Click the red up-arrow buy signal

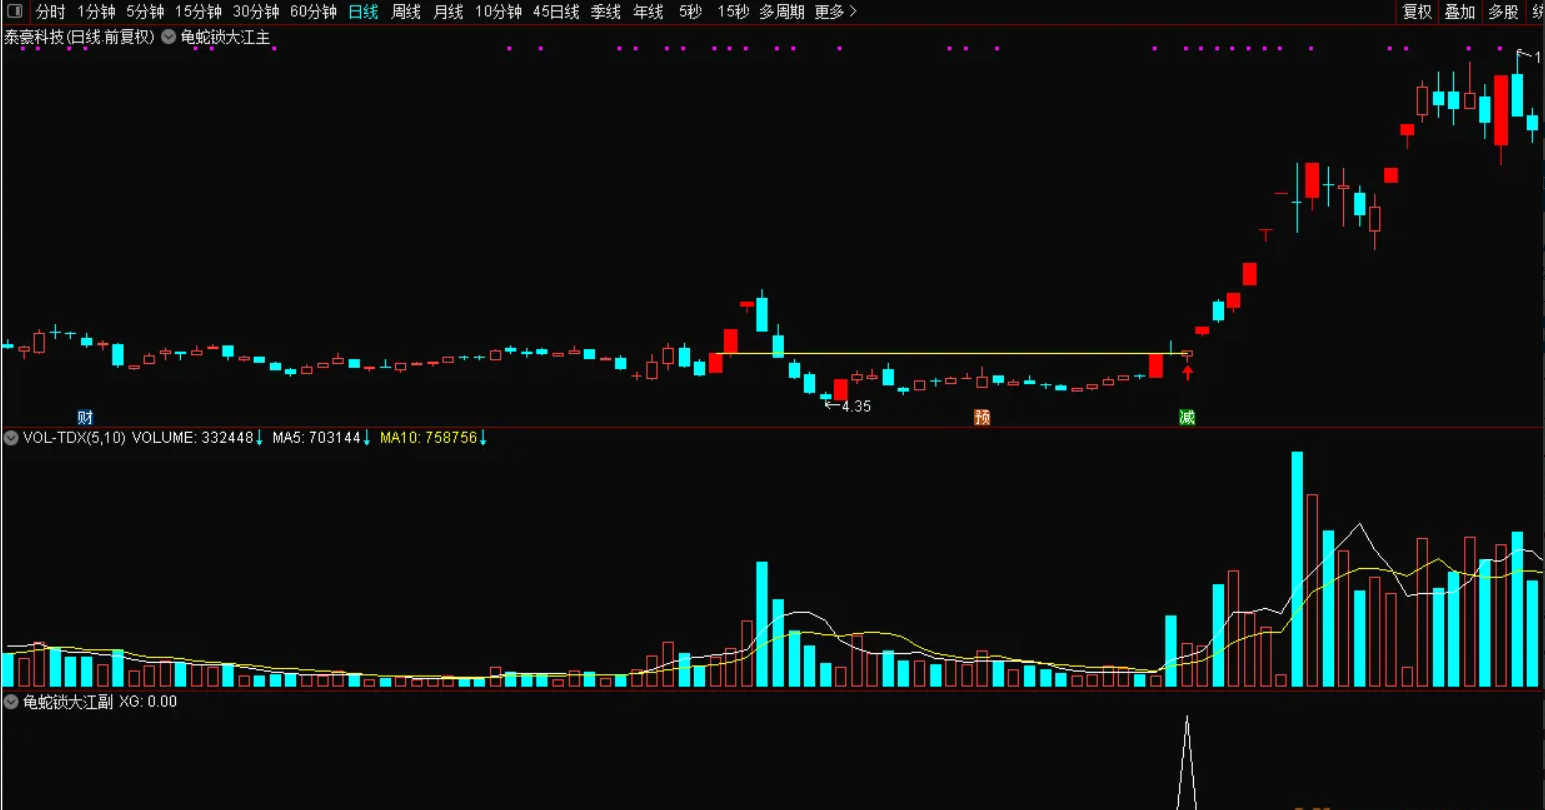(1188, 373)
